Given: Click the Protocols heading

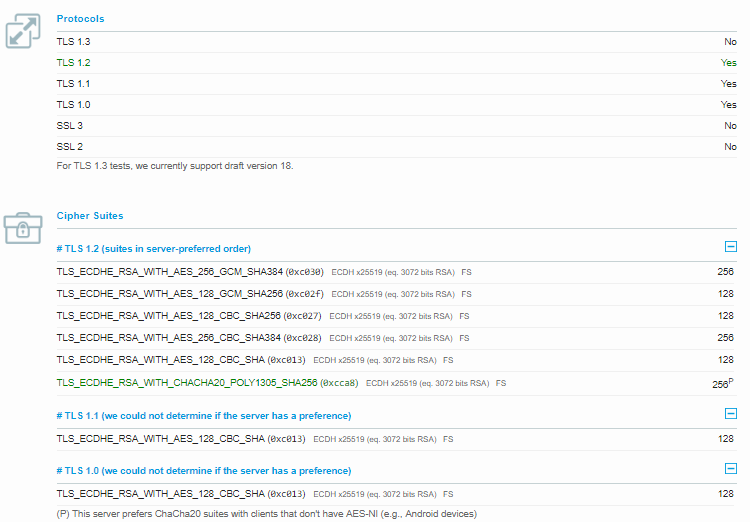Looking at the screenshot, I should tap(80, 19).
